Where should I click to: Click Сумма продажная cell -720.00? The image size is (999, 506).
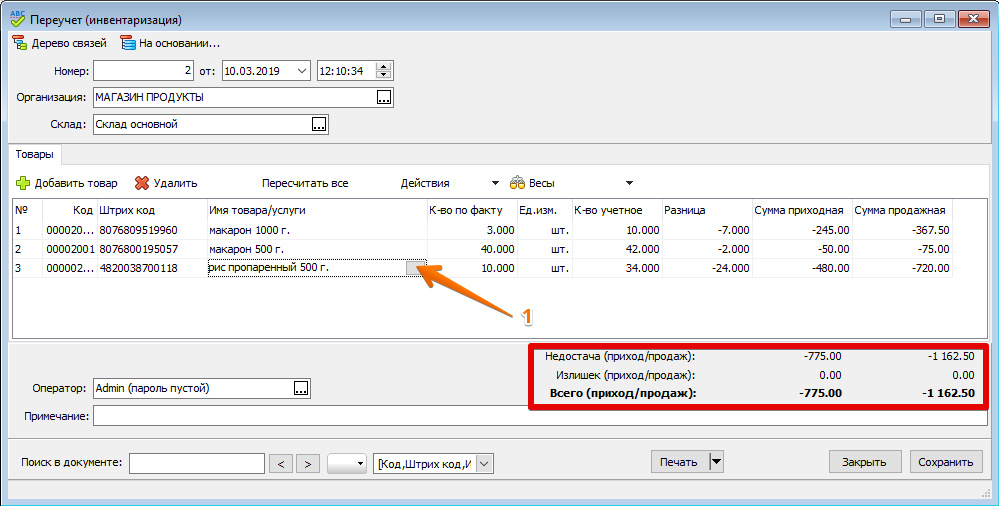(902, 268)
